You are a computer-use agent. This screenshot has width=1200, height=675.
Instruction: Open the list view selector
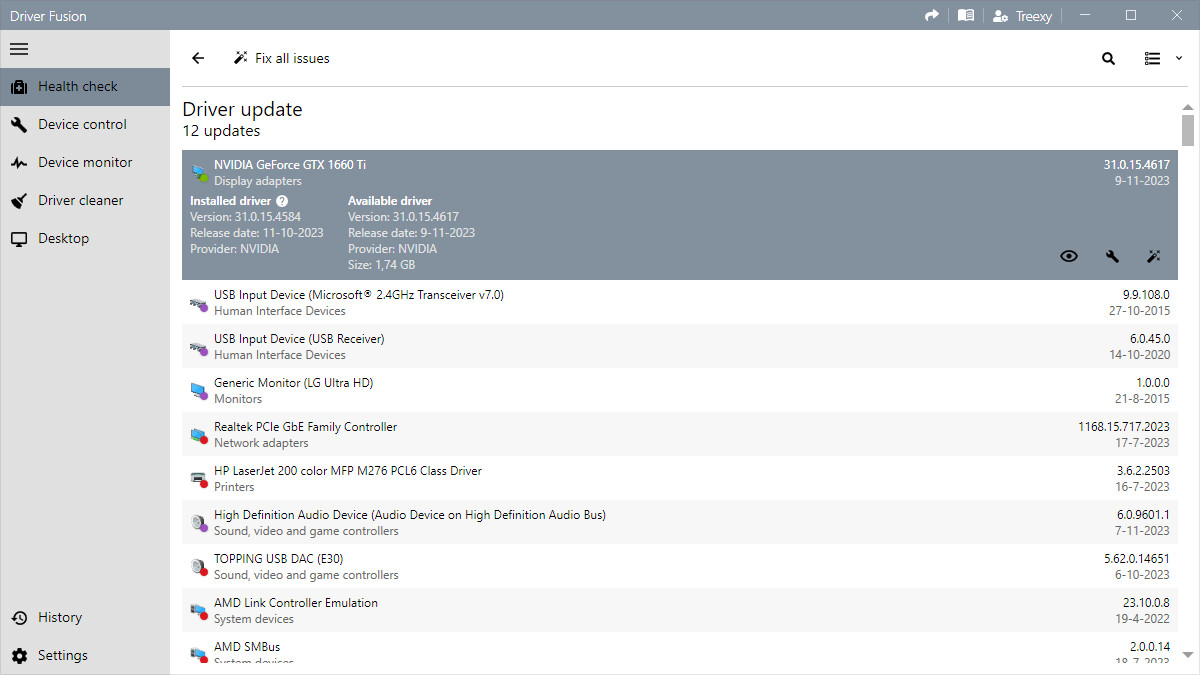[x=1152, y=58]
